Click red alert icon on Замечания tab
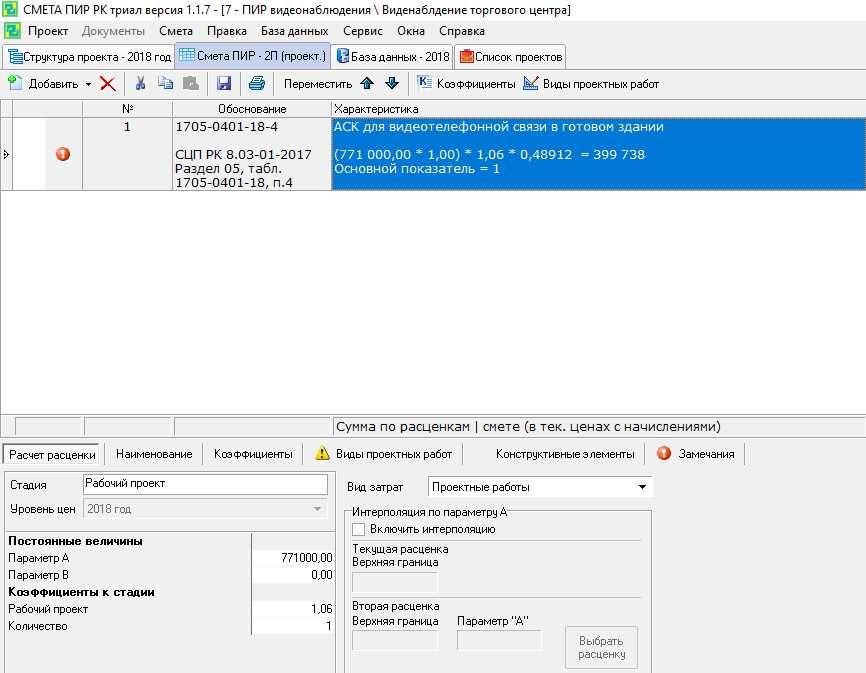Screen dimensions: 866x673 click(x=664, y=453)
